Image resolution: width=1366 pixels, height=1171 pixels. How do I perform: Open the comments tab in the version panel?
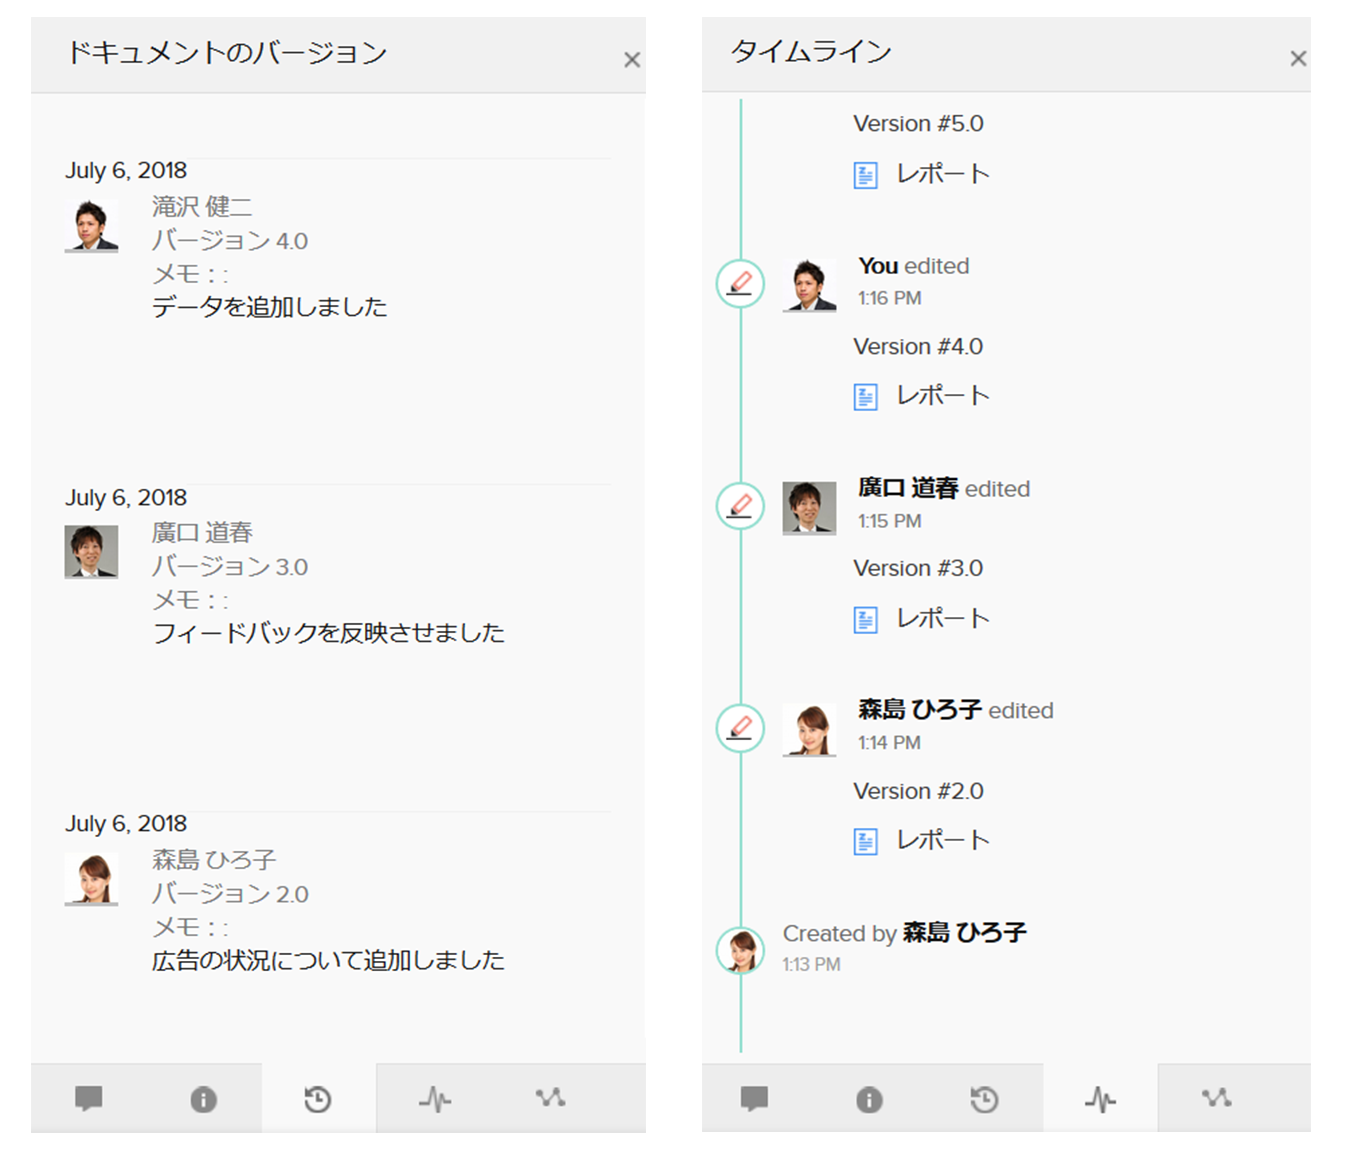click(89, 1098)
